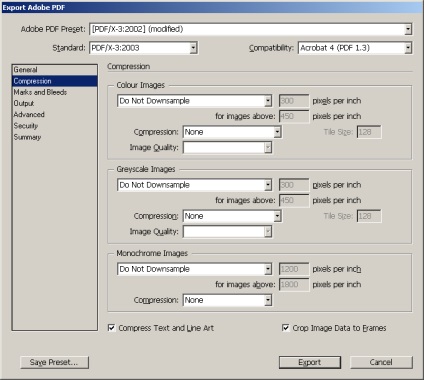This screenshot has height=380, width=424.
Task: Open the Compatibility Acrobat 4 dropdown
Action: (x=355, y=48)
